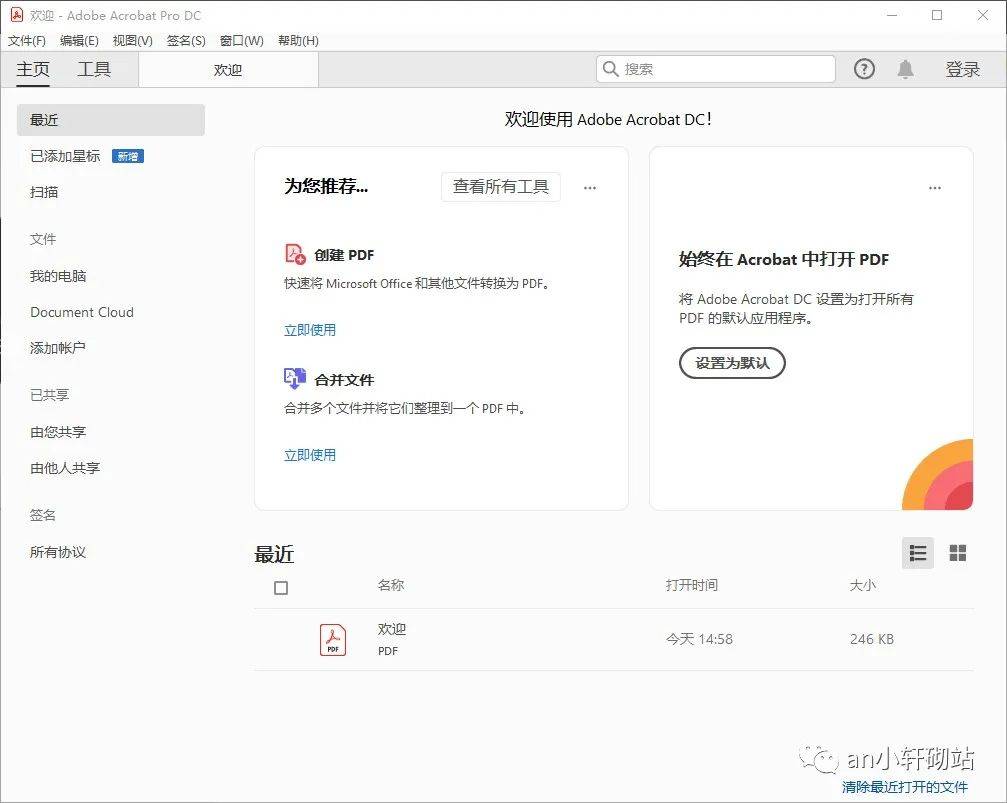The image size is (1007, 803).
Task: Click the PDF file icon for 欢迎
Action: [x=333, y=640]
